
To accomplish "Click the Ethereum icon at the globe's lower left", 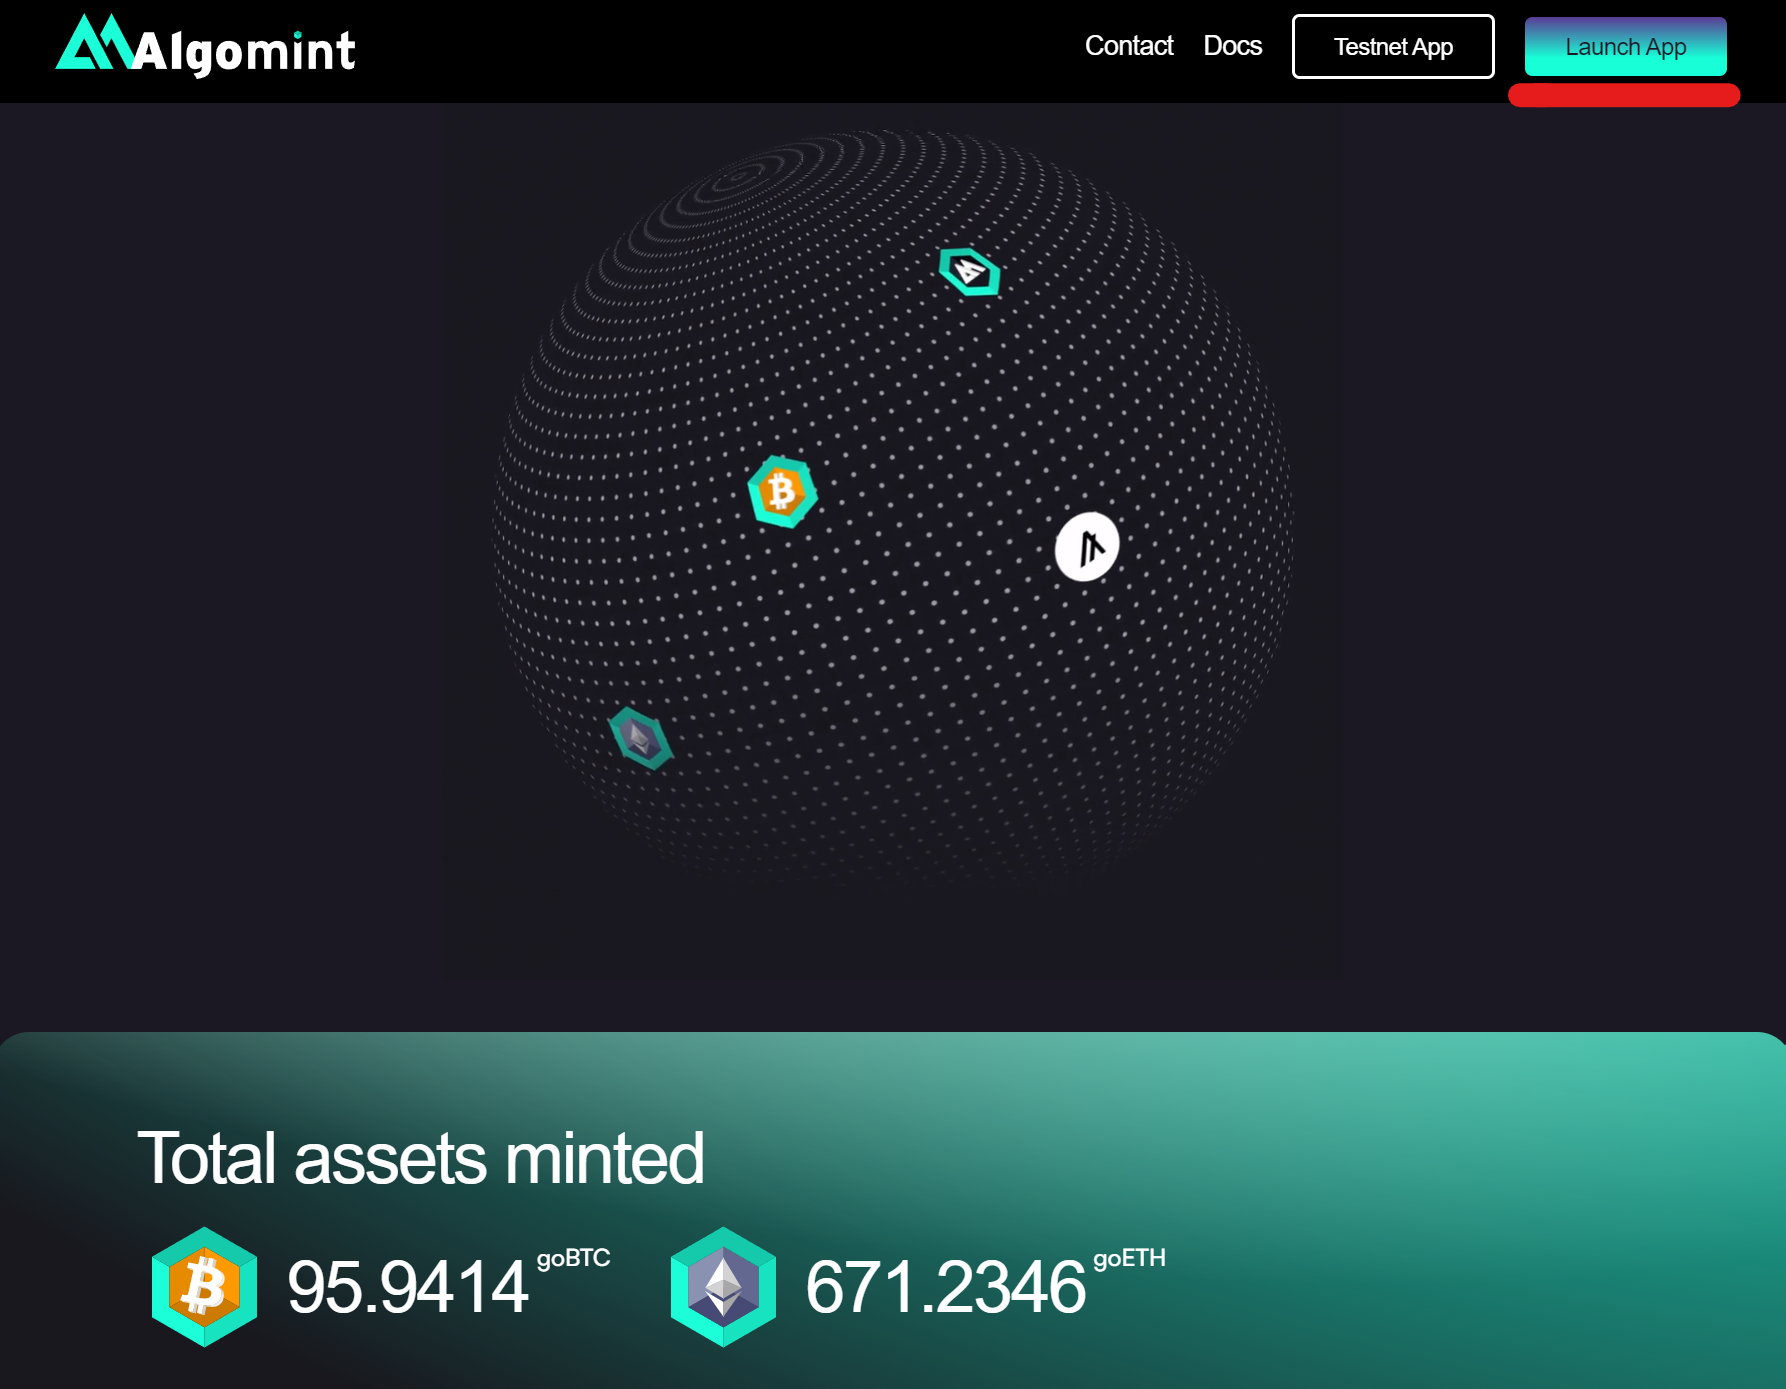I will (641, 738).
